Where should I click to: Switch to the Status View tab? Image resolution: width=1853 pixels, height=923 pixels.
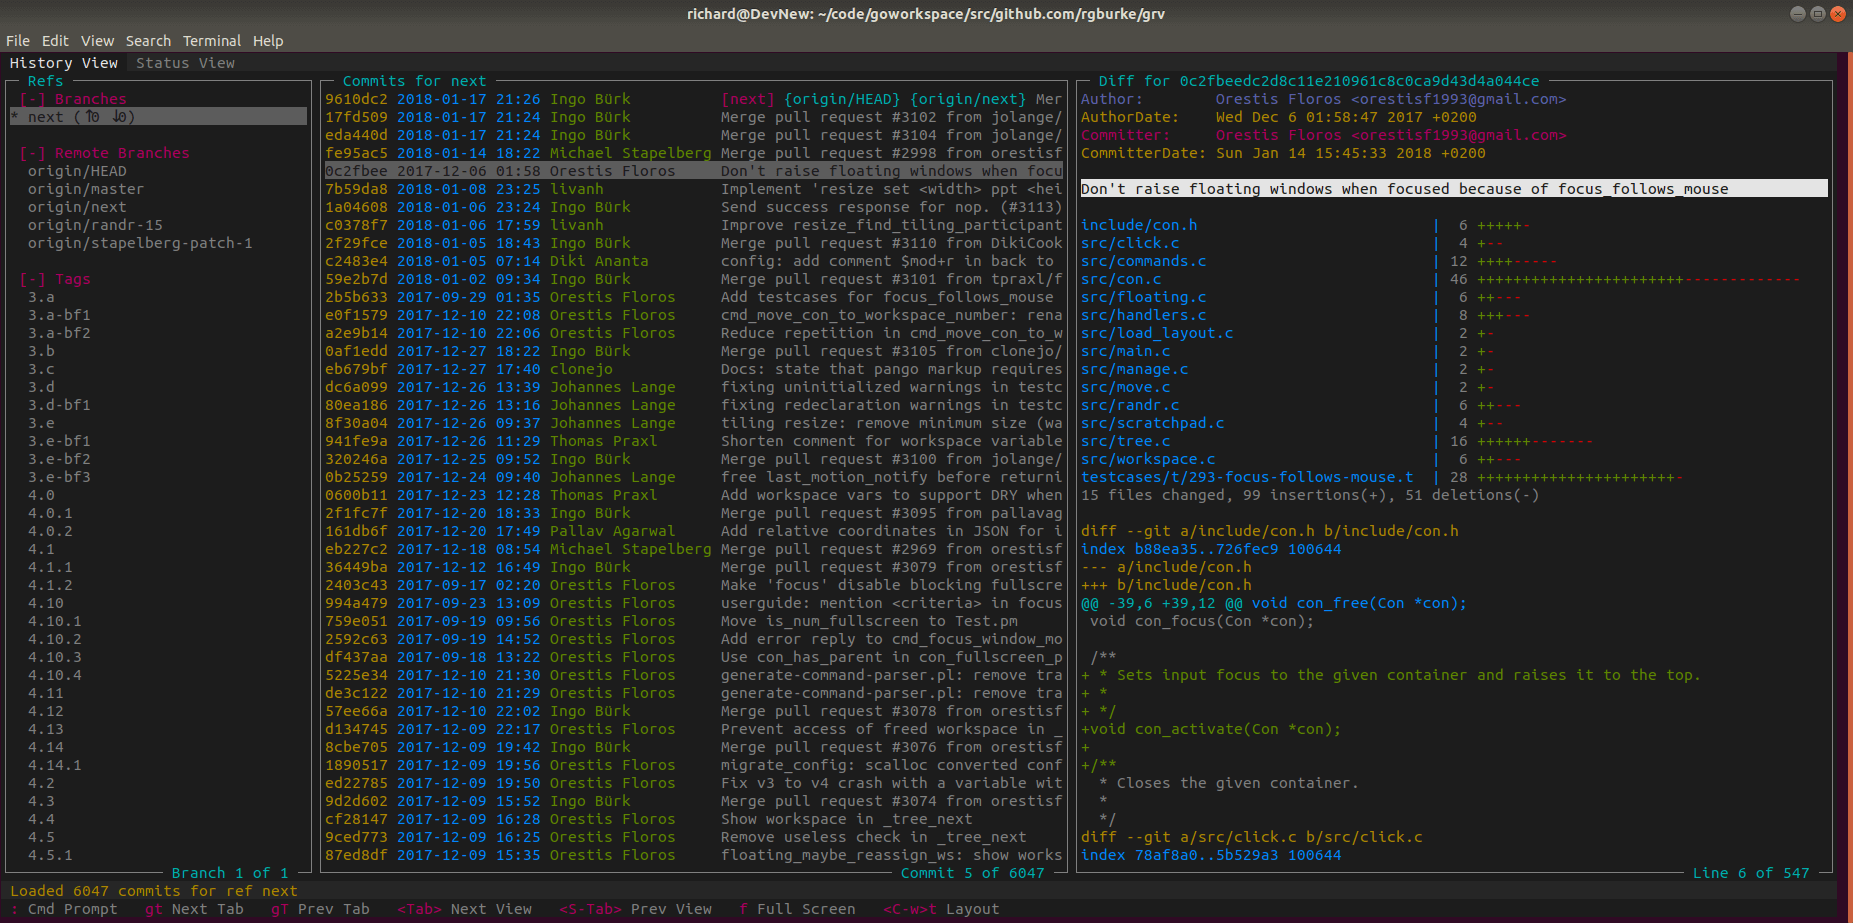[185, 63]
